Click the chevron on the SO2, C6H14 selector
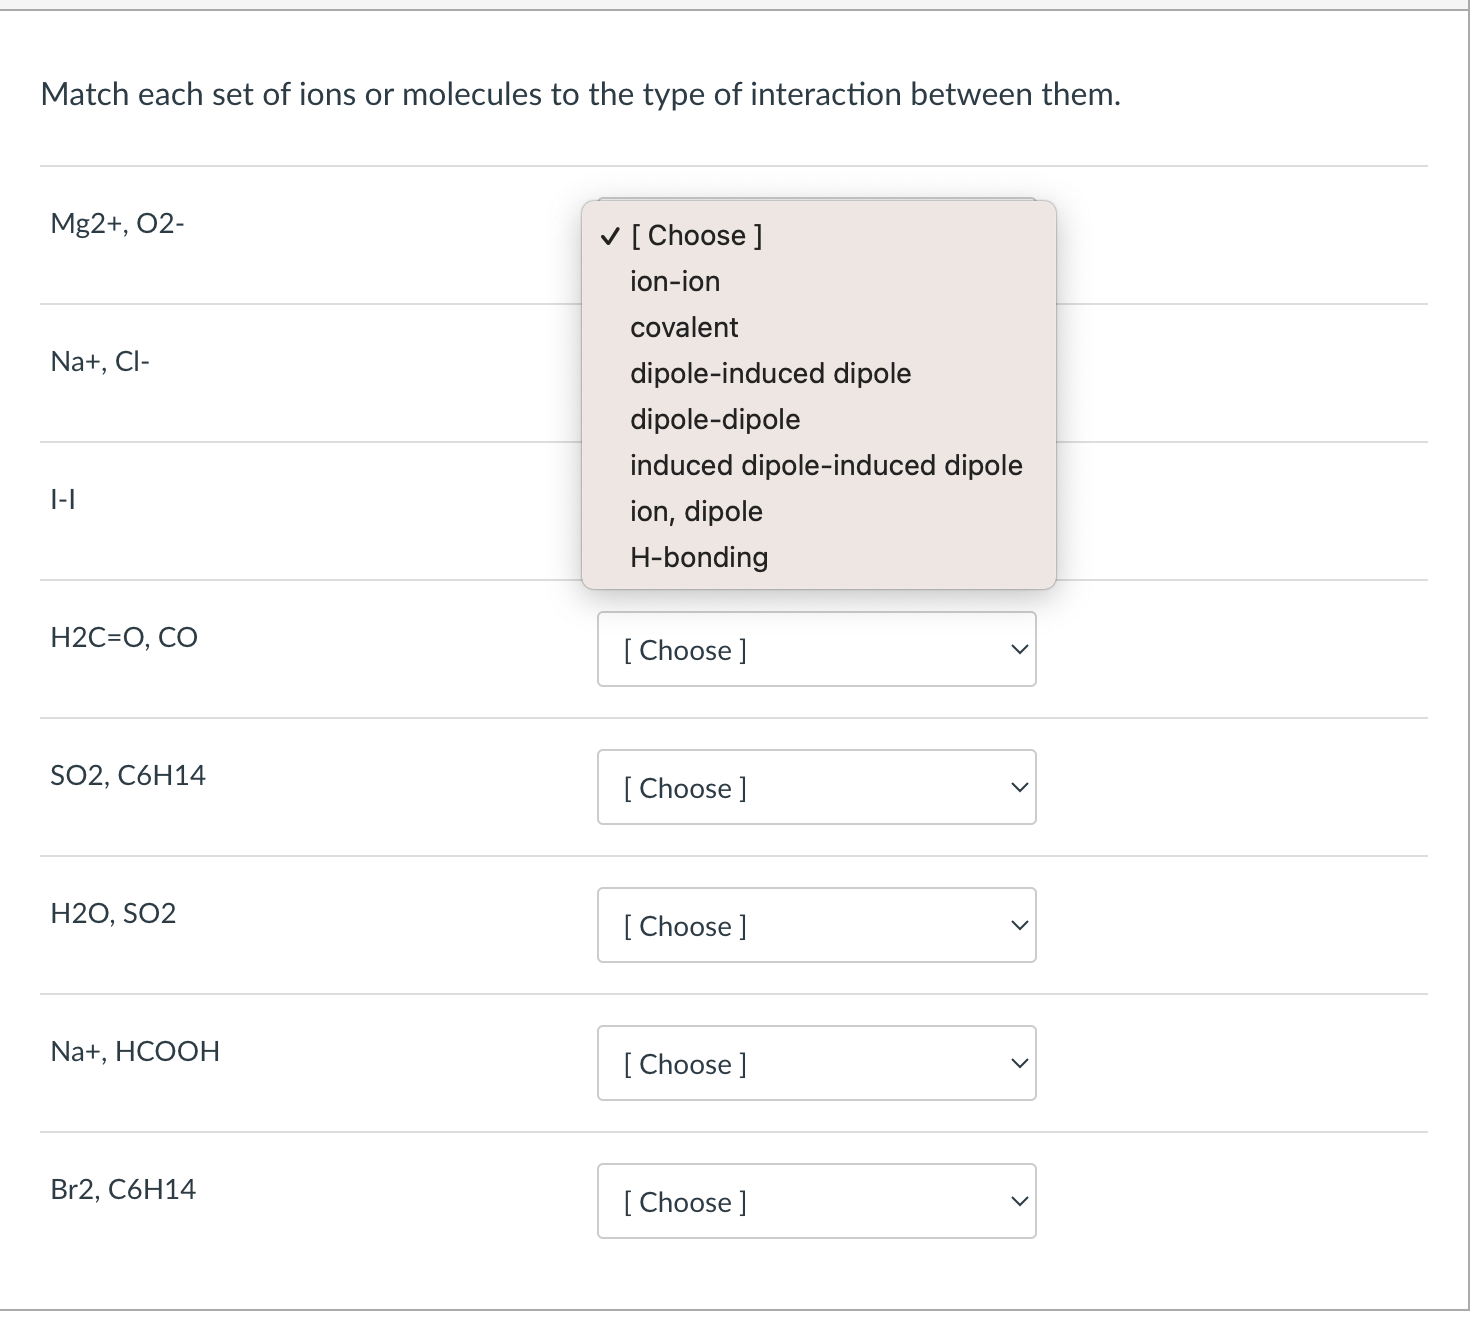 [1019, 787]
